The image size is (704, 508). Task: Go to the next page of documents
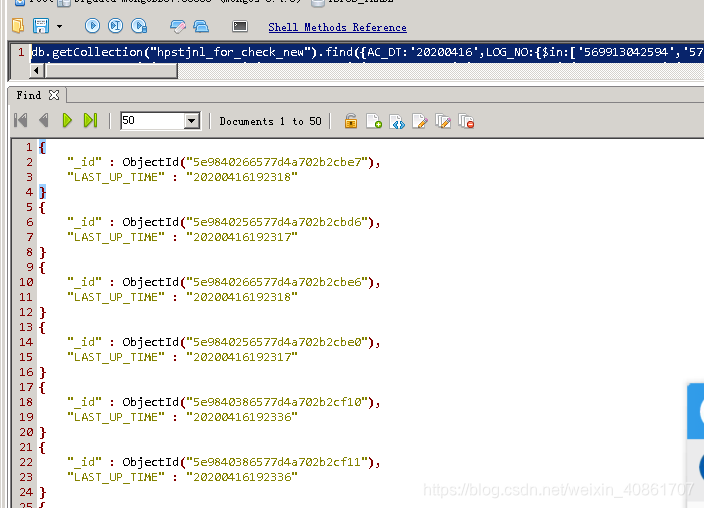click(67, 120)
